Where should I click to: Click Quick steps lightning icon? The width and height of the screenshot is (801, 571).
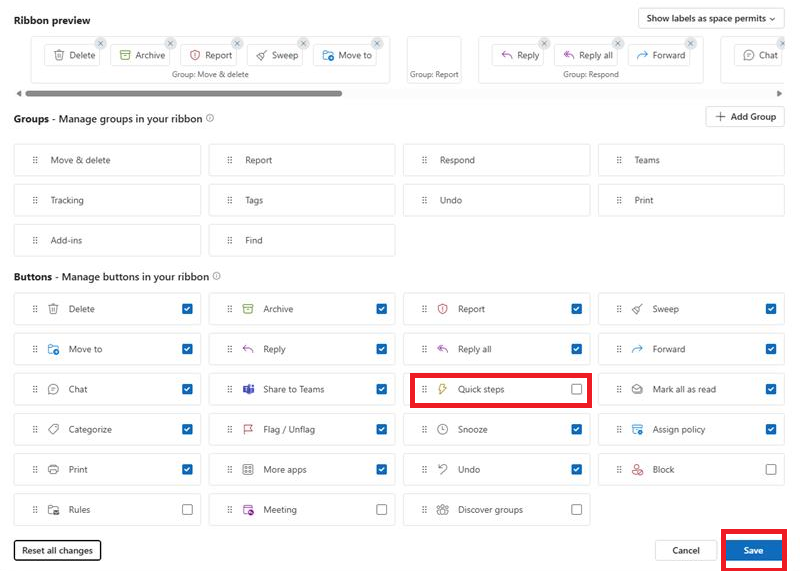[442, 389]
